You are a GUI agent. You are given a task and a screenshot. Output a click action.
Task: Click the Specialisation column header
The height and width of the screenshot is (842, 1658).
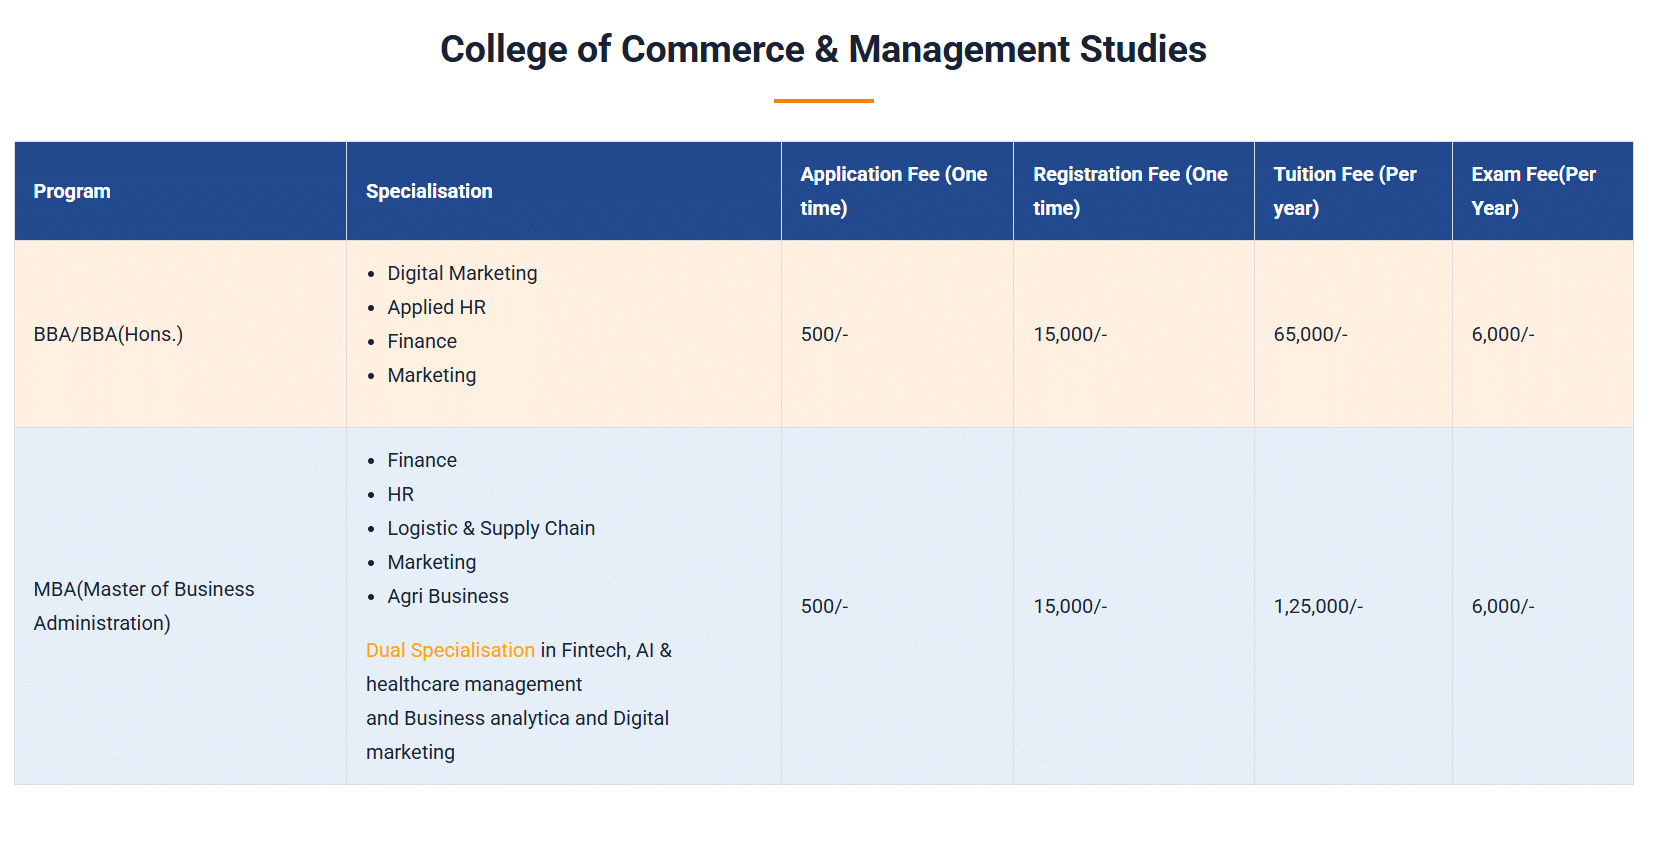pyautogui.click(x=429, y=191)
